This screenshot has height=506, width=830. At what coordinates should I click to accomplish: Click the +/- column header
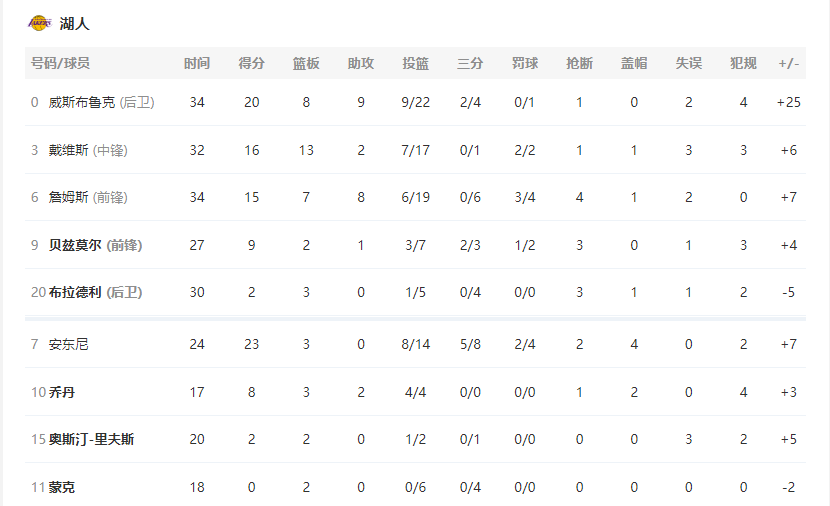coord(789,64)
